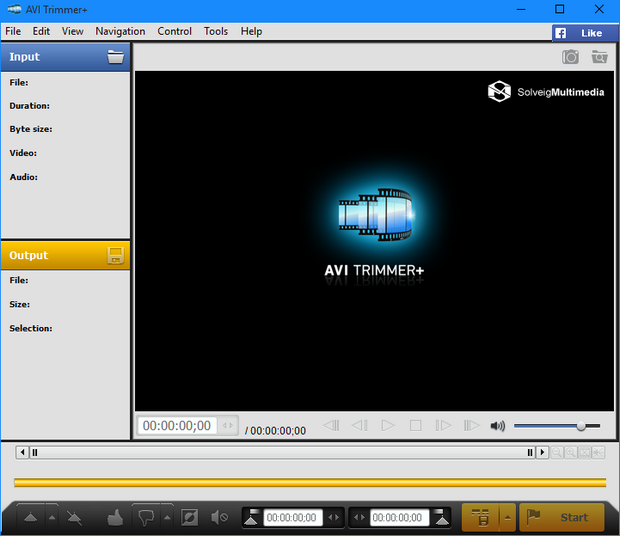Toggle the audio silence icon

click(219, 517)
